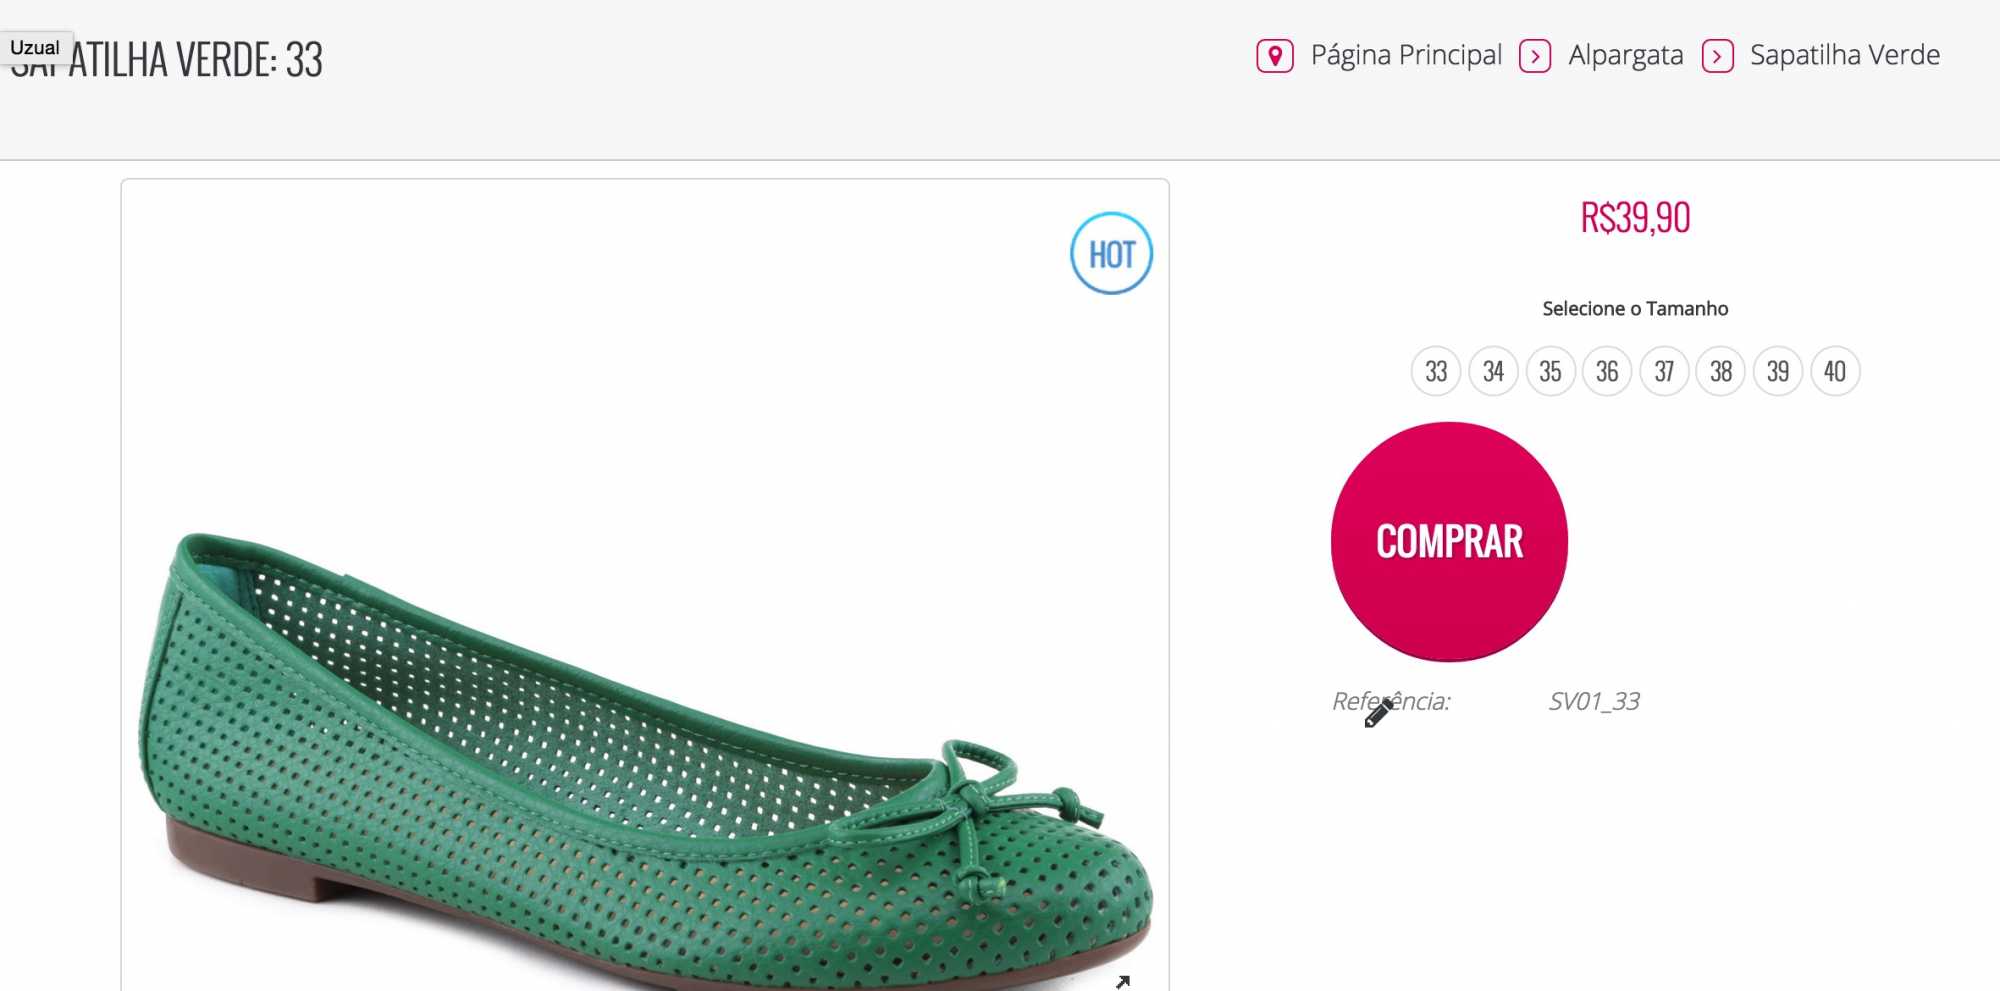This screenshot has width=2000, height=991.
Task: Click the enlarge image arrow icon
Action: pyautogui.click(x=1123, y=981)
